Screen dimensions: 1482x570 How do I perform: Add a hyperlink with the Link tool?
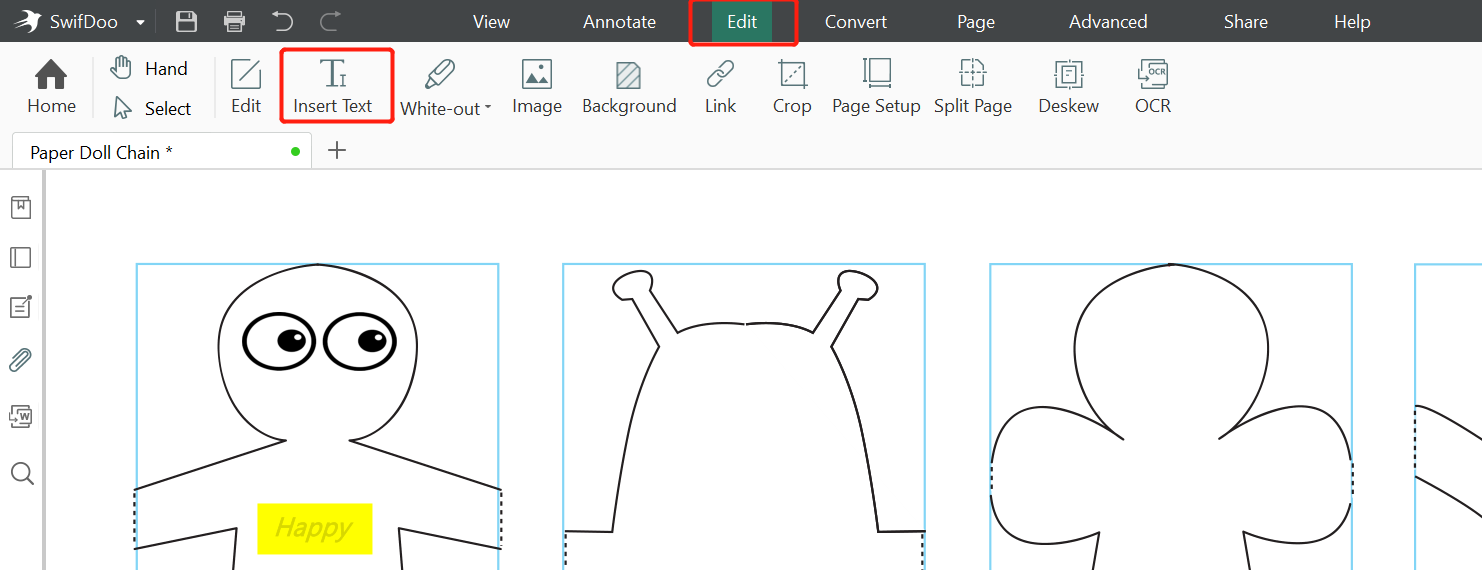720,87
